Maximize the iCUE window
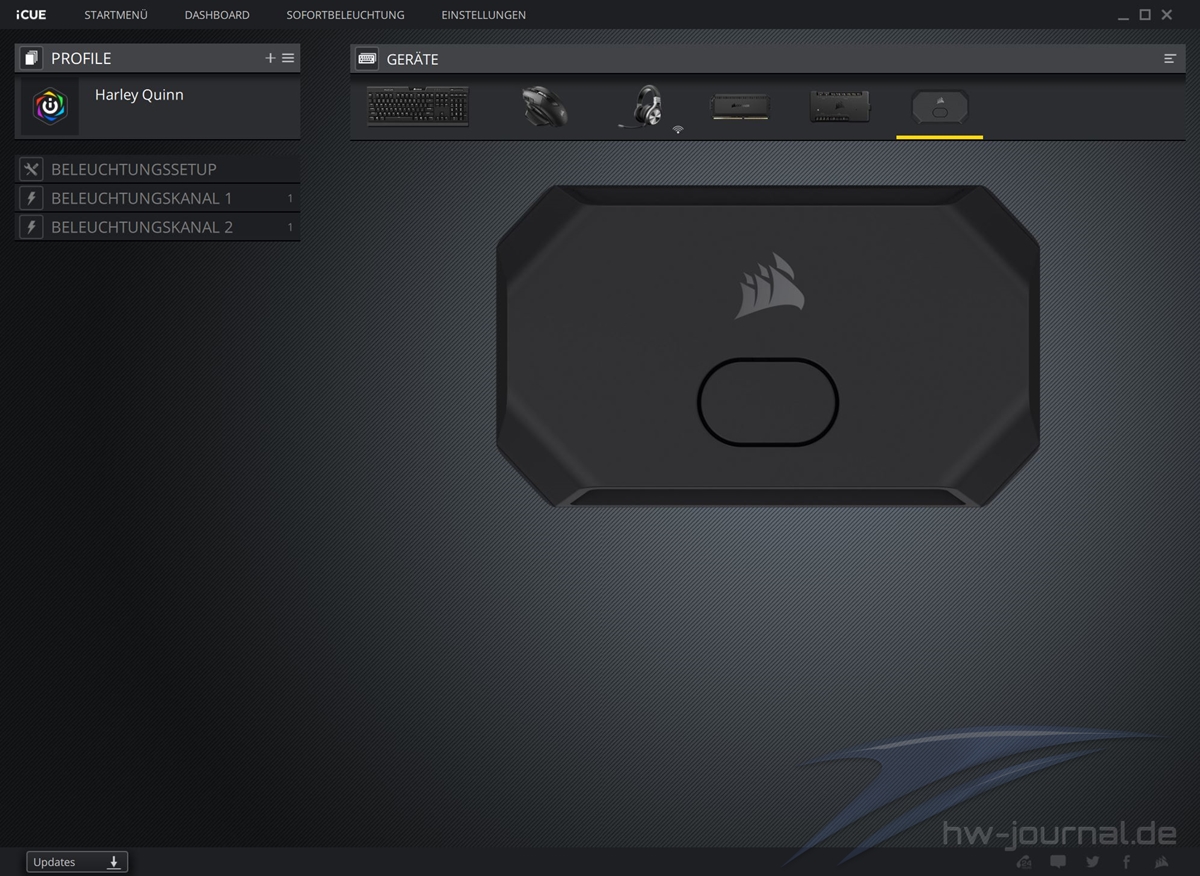The image size is (1200, 876). [1145, 15]
